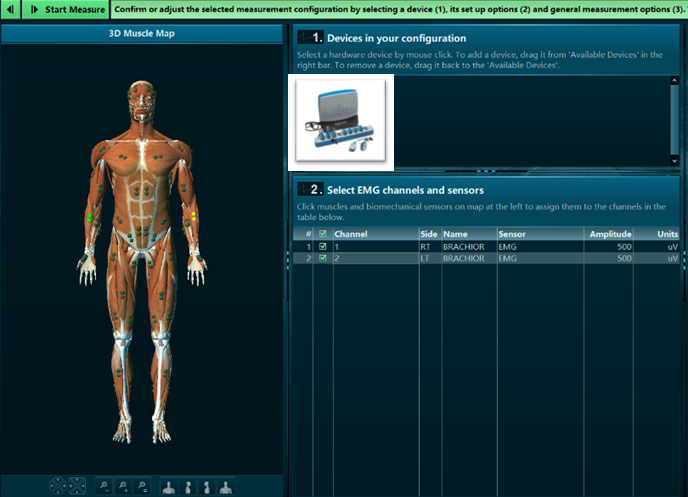Screen dimensions: 688x497
Task: Select the 3D Muscle Map header tab
Action: (x=142, y=33)
